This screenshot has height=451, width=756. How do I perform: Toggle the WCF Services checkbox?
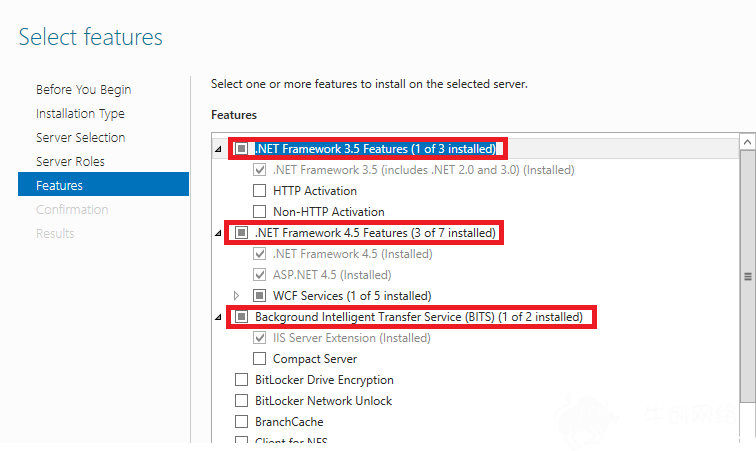(x=259, y=295)
